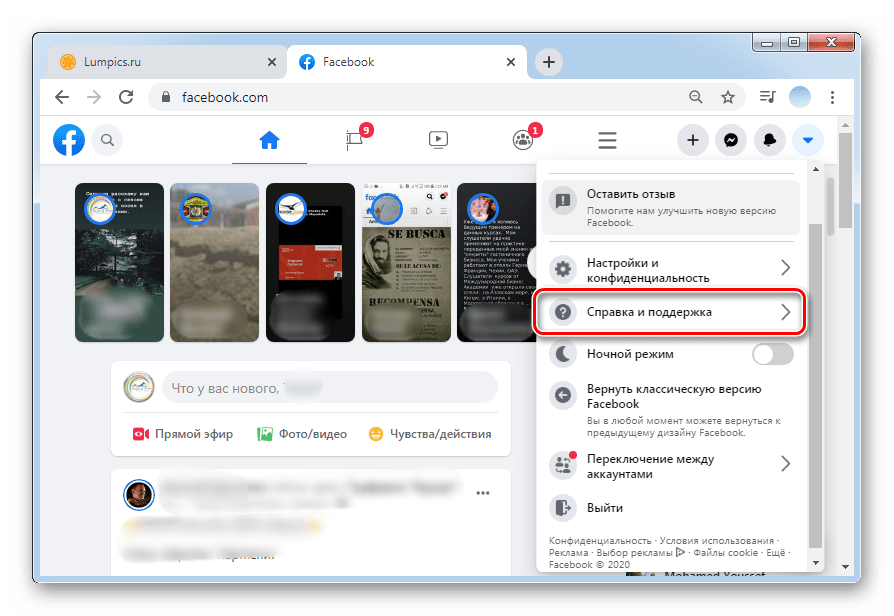Open Facebook Messenger from the top bar
Image resolution: width=894 pixels, height=616 pixels.
point(731,140)
